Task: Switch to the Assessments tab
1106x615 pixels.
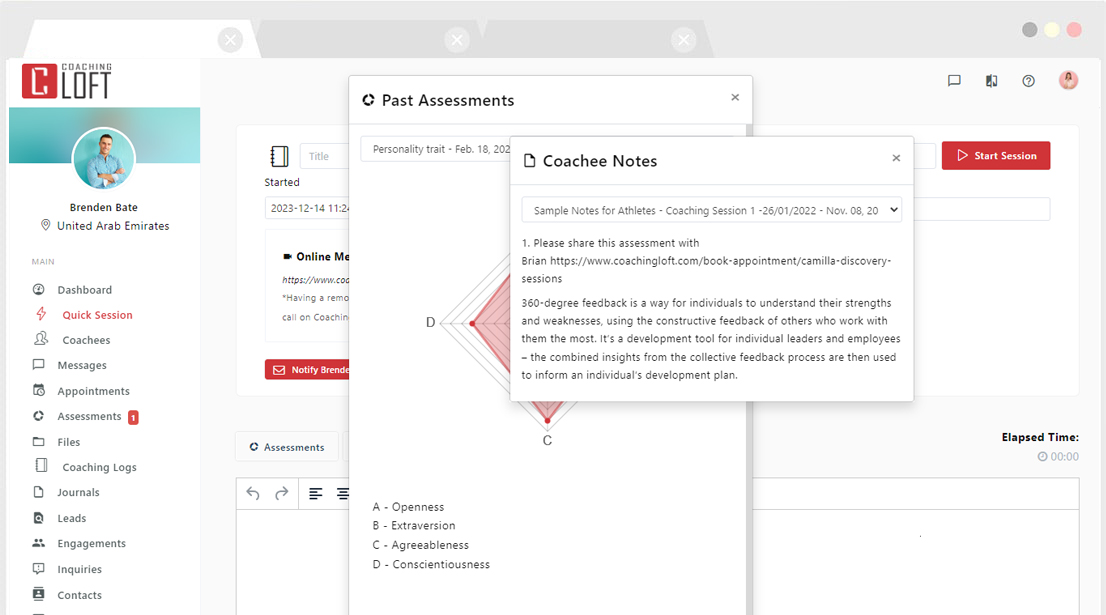Action: click(287, 446)
